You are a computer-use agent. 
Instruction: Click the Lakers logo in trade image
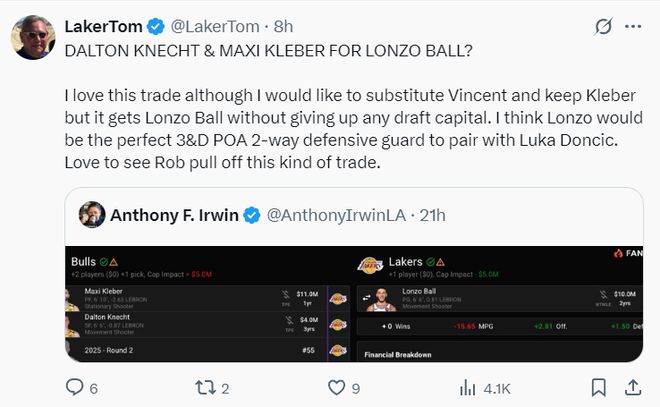[x=370, y=265]
